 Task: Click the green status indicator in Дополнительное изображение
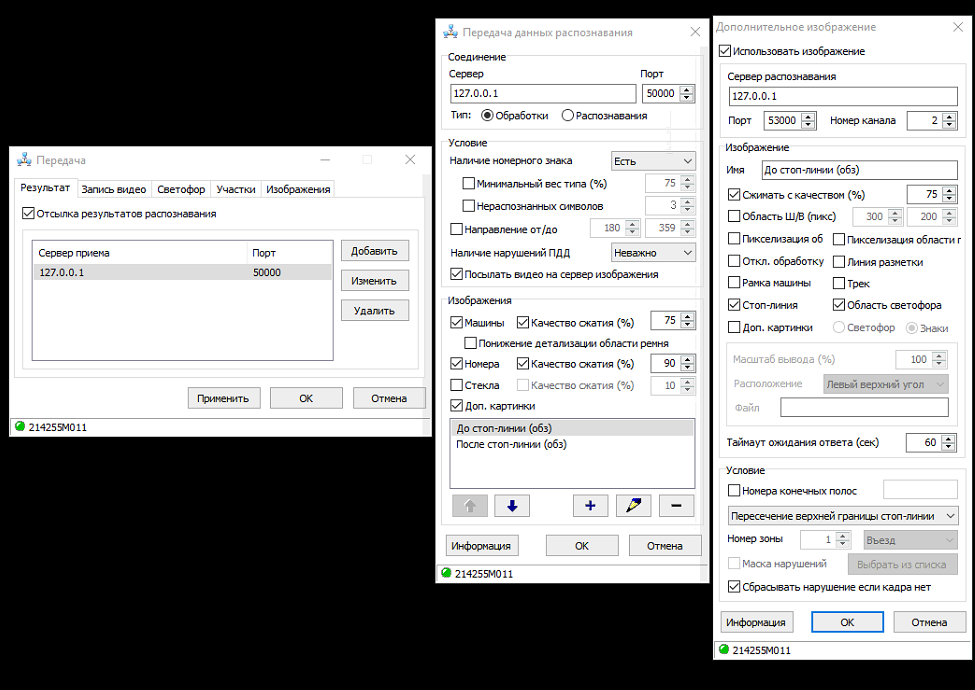pos(723,650)
